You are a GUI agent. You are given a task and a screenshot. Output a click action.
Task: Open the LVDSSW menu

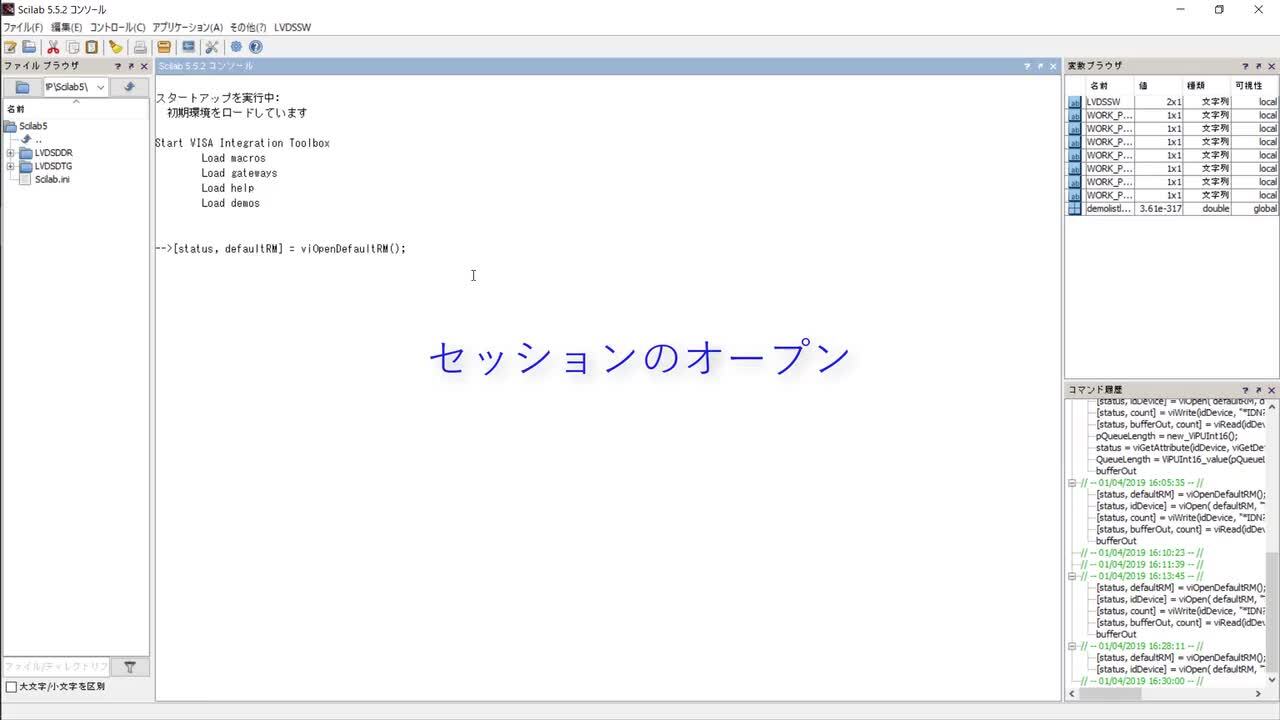coord(292,27)
